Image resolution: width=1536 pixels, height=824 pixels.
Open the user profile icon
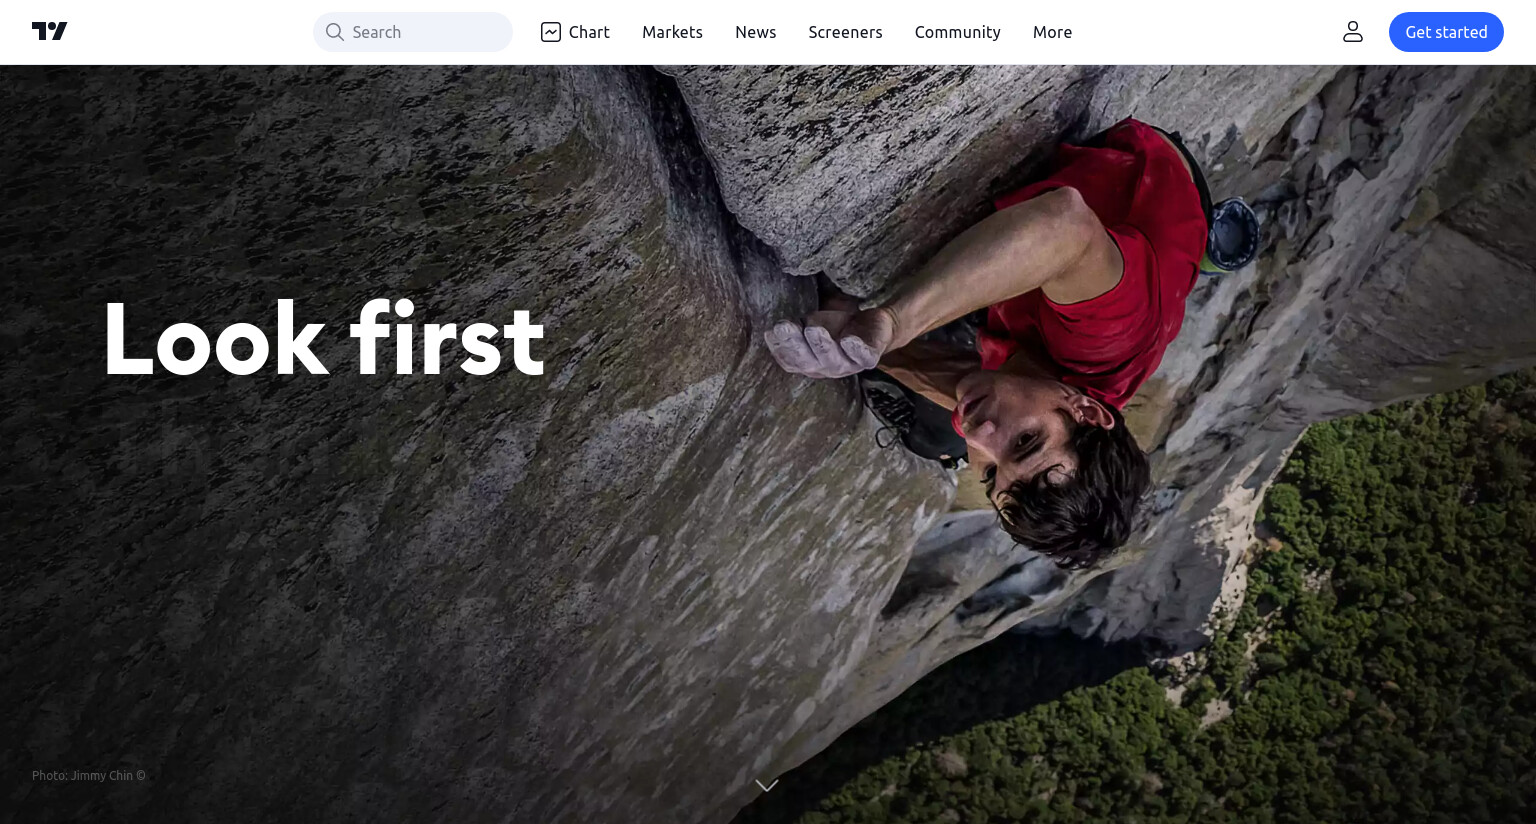click(x=1353, y=32)
